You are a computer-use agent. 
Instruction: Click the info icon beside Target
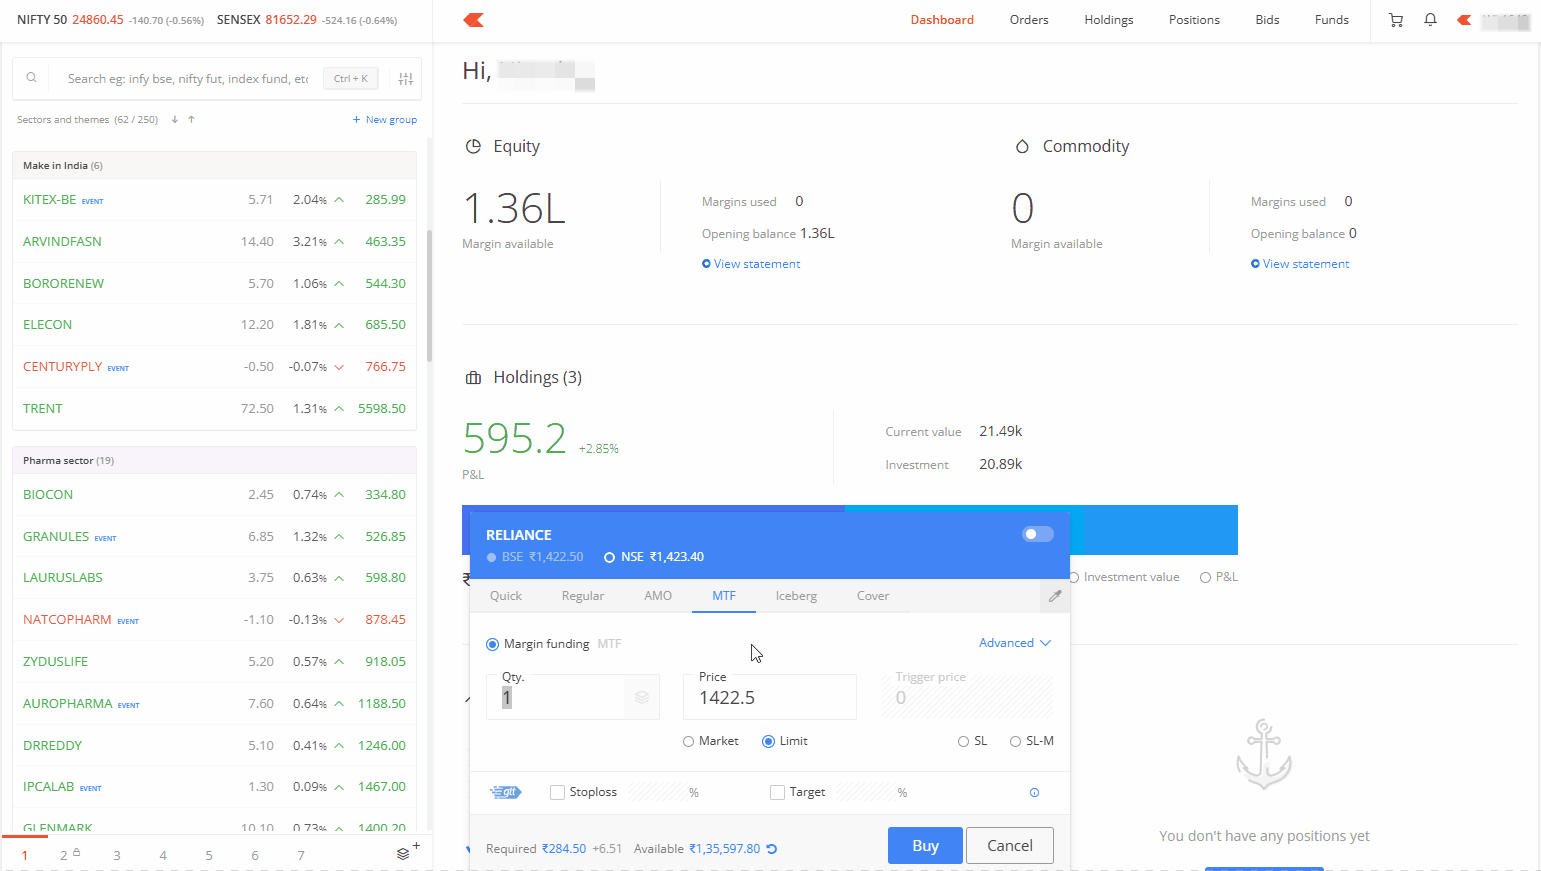[1034, 792]
